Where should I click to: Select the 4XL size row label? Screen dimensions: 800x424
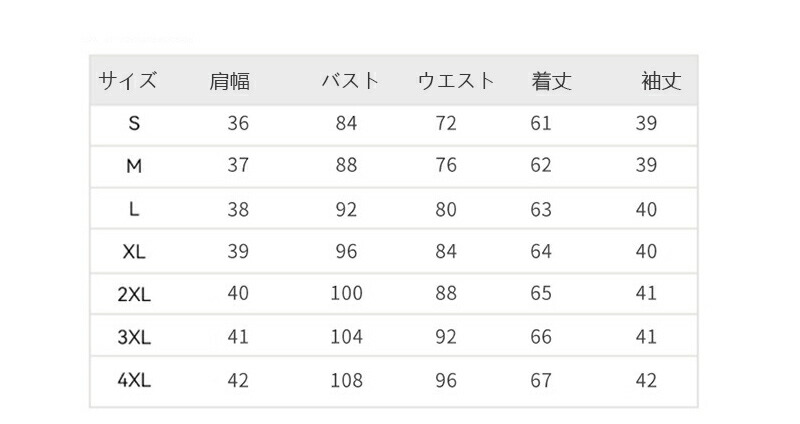pyautogui.click(x=134, y=381)
